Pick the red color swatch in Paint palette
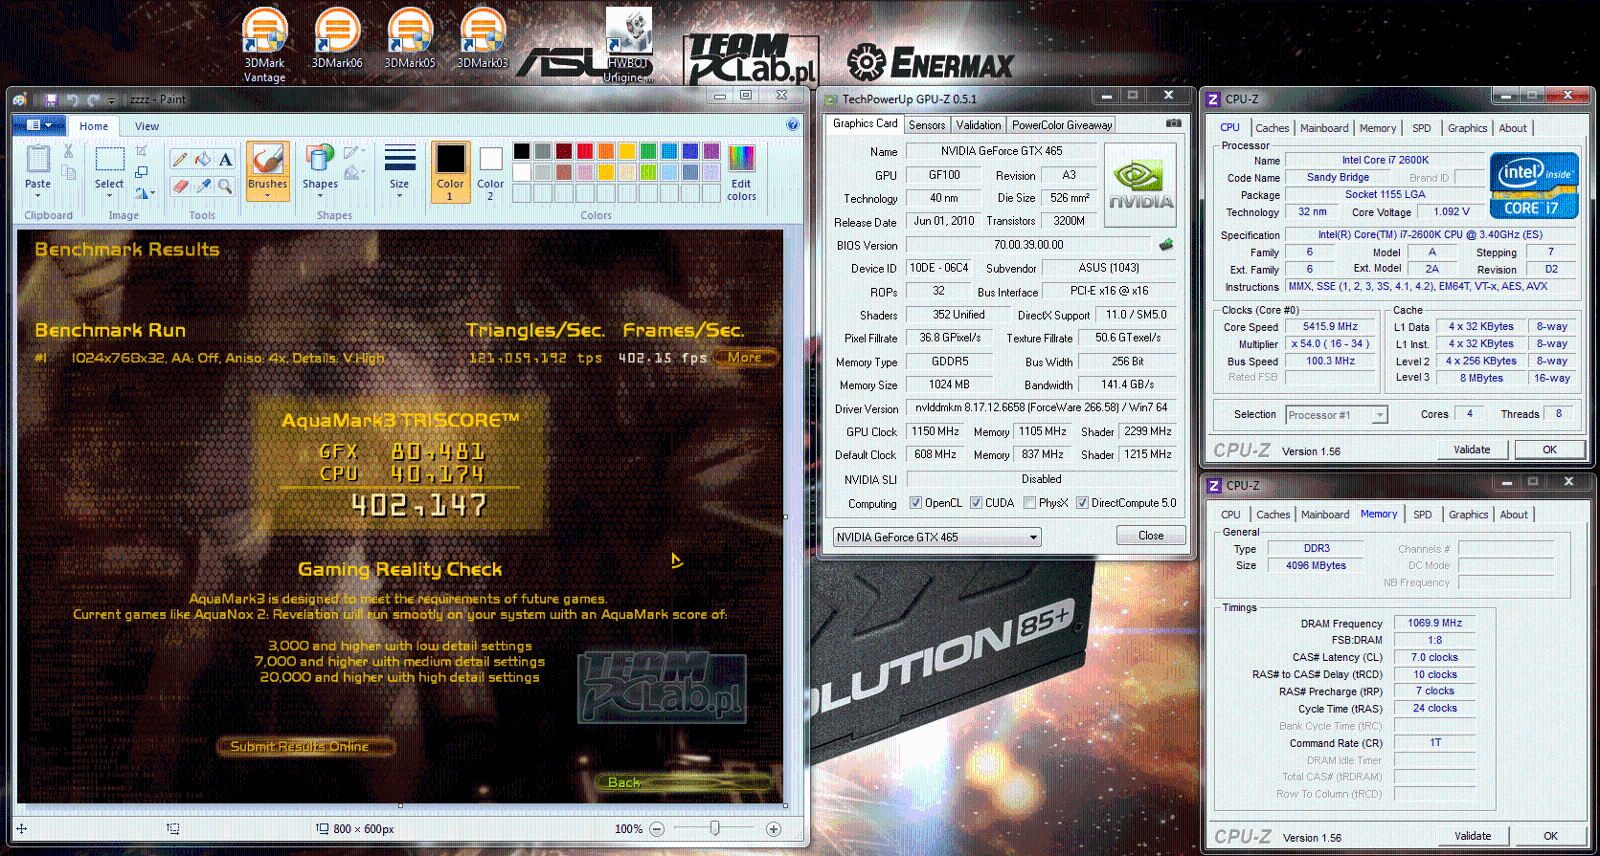The image size is (1600, 856). tap(585, 151)
